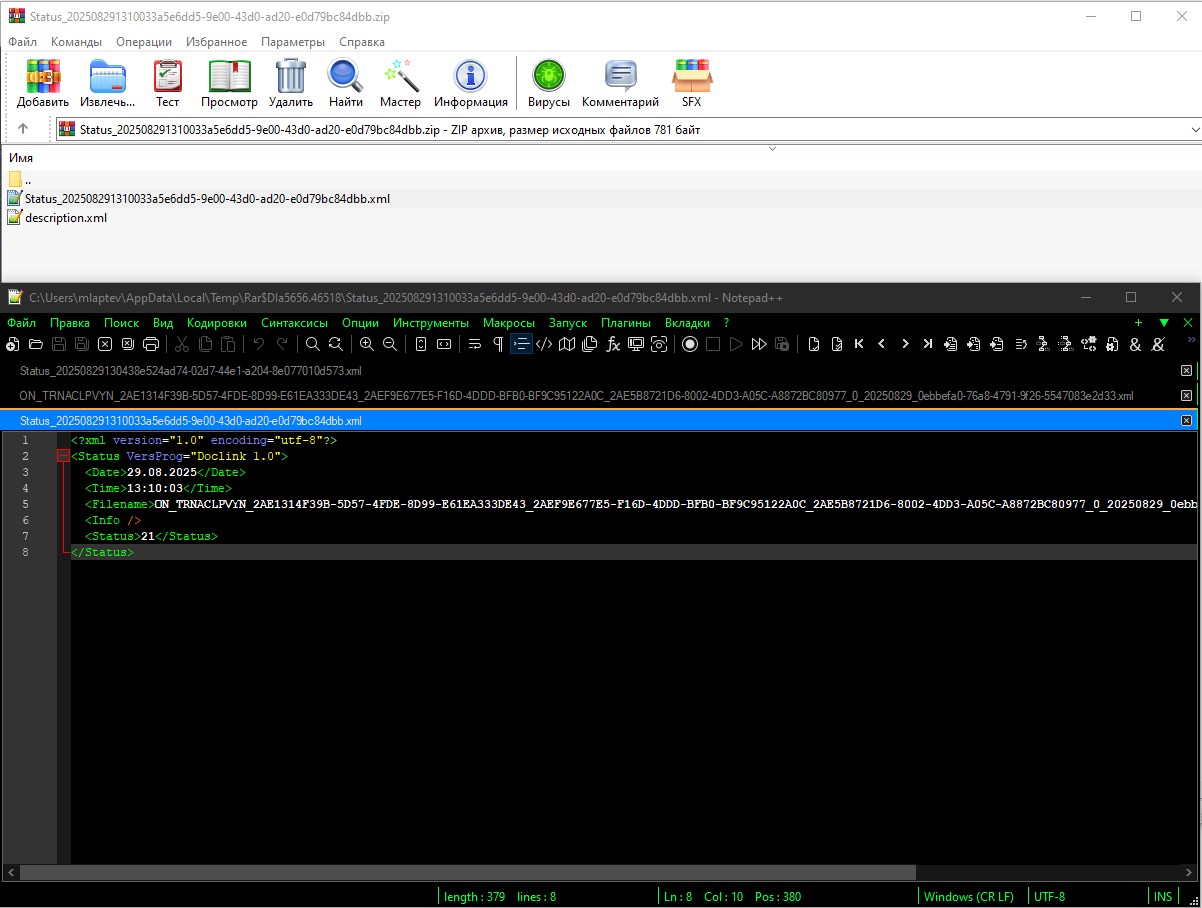The image size is (1202, 908).
Task: Click the Find magnifier in Notepad++ toolbar
Action: point(313,344)
